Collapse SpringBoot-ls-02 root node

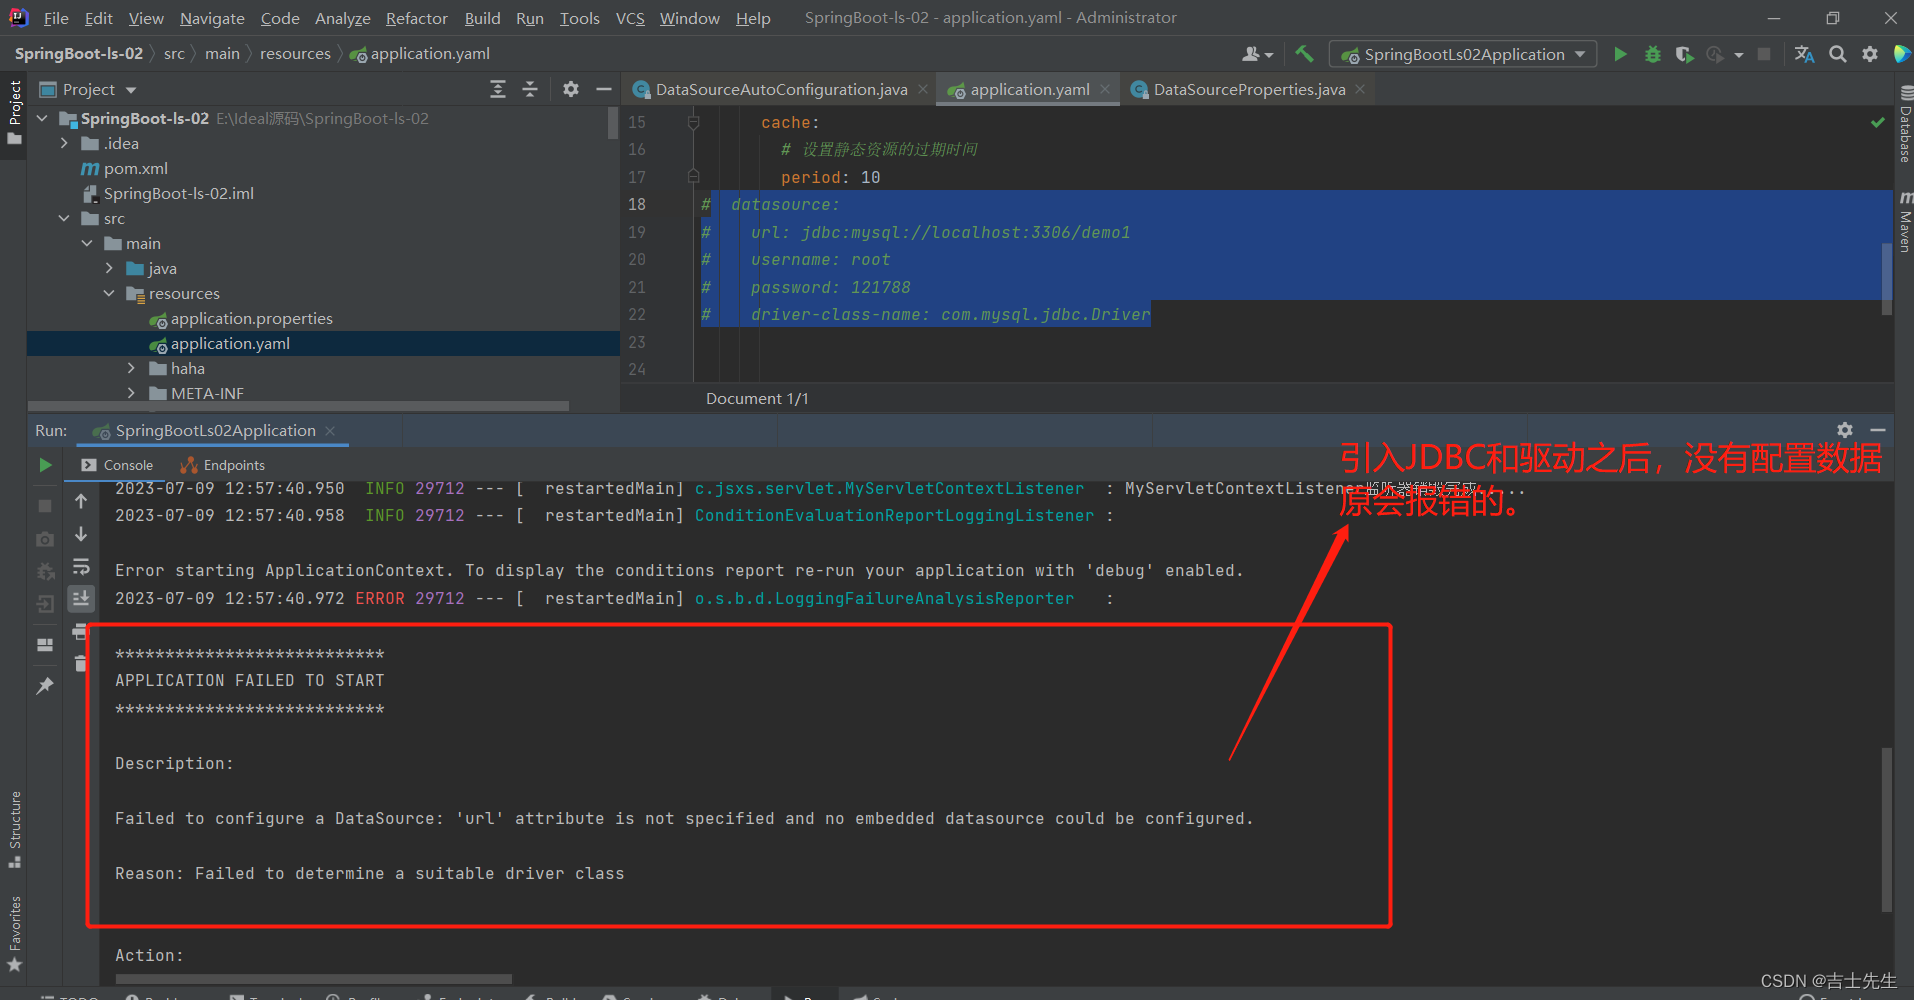tap(42, 118)
